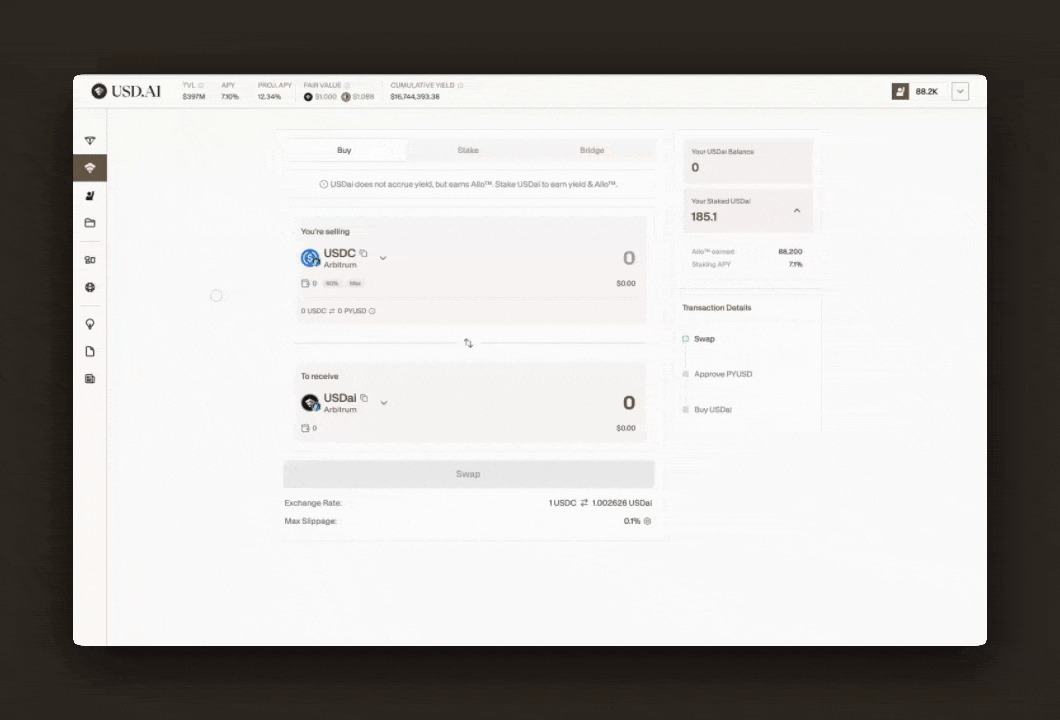Collapse the Your Staked USDai panel

(x=797, y=211)
